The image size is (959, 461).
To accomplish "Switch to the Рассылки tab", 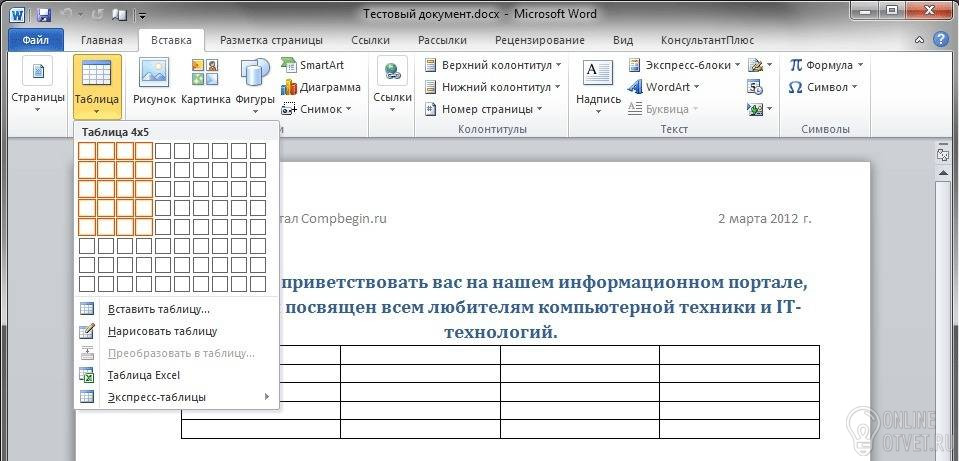I will tap(442, 40).
